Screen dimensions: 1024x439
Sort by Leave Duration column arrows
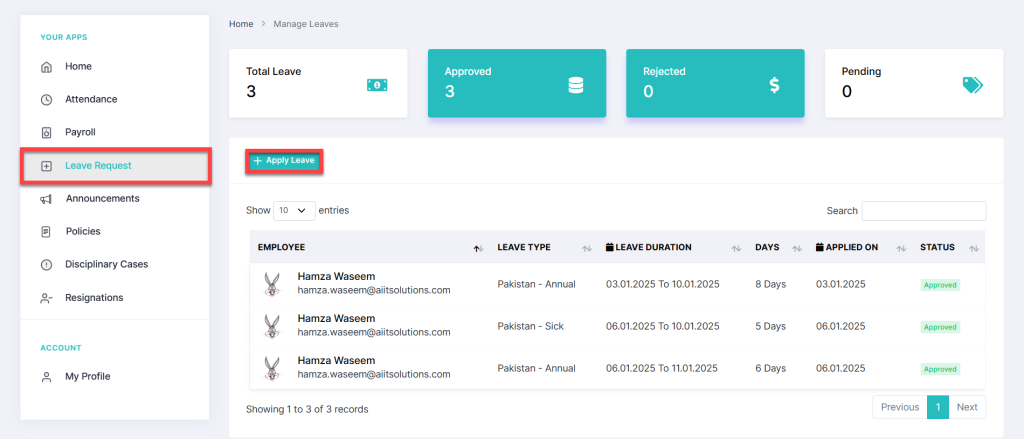click(736, 248)
